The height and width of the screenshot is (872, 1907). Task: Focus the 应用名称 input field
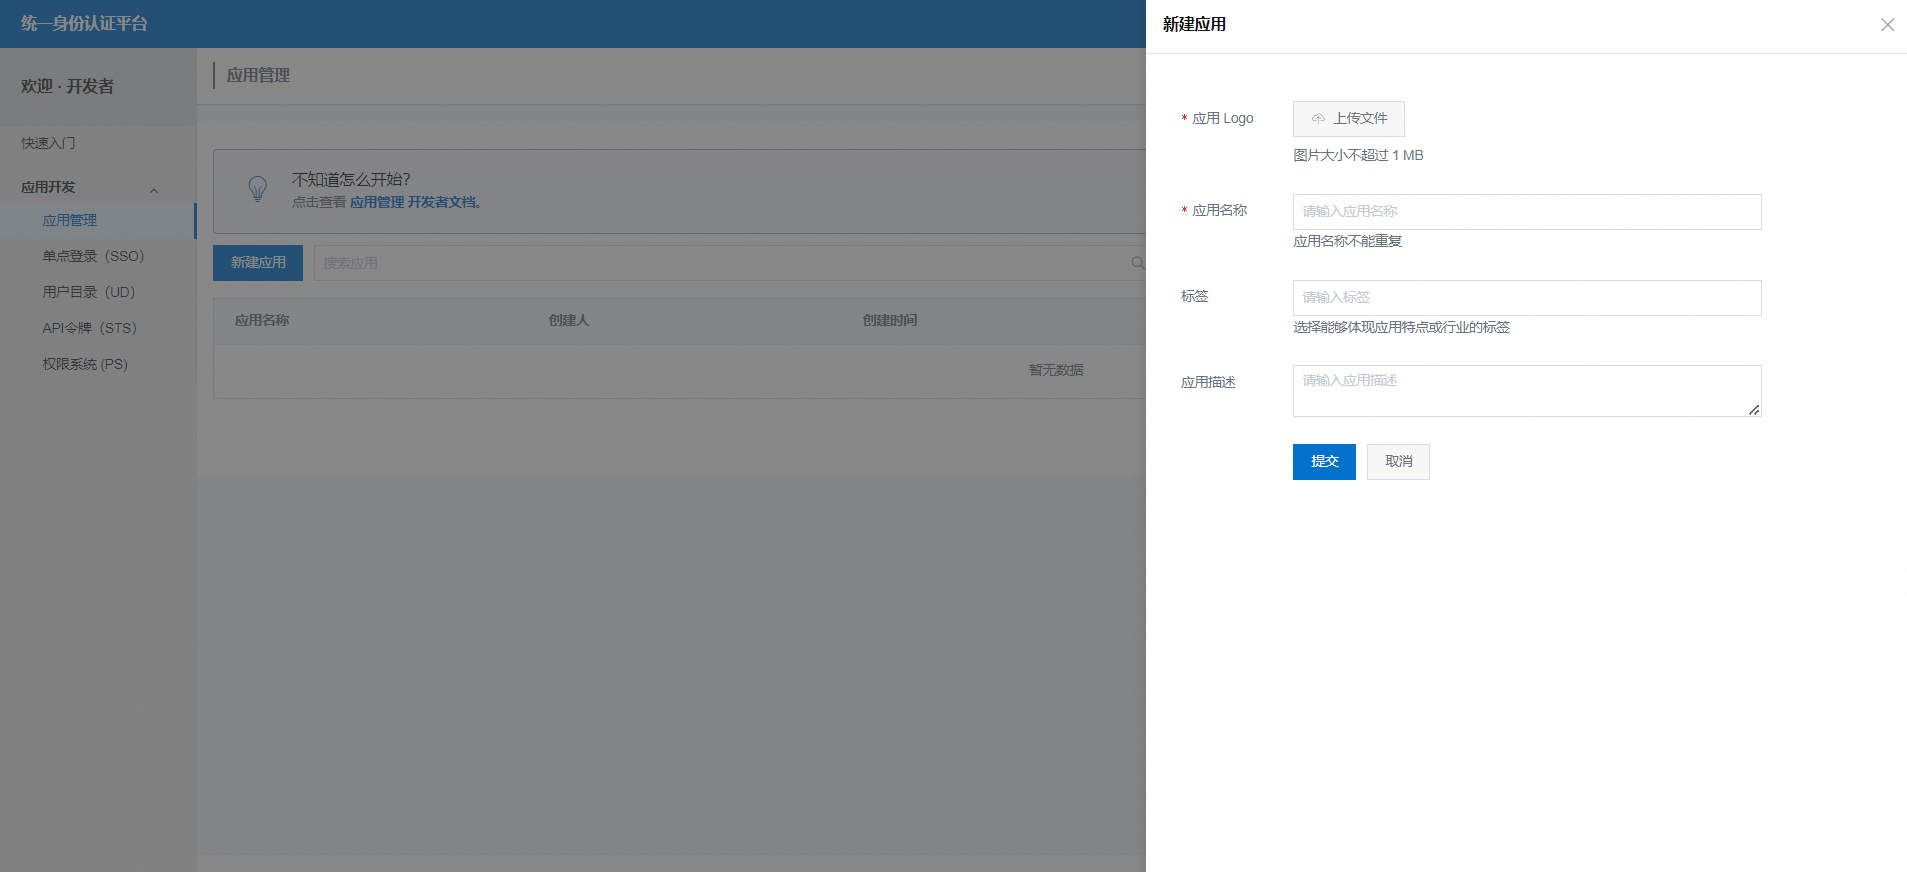pyautogui.click(x=1526, y=212)
